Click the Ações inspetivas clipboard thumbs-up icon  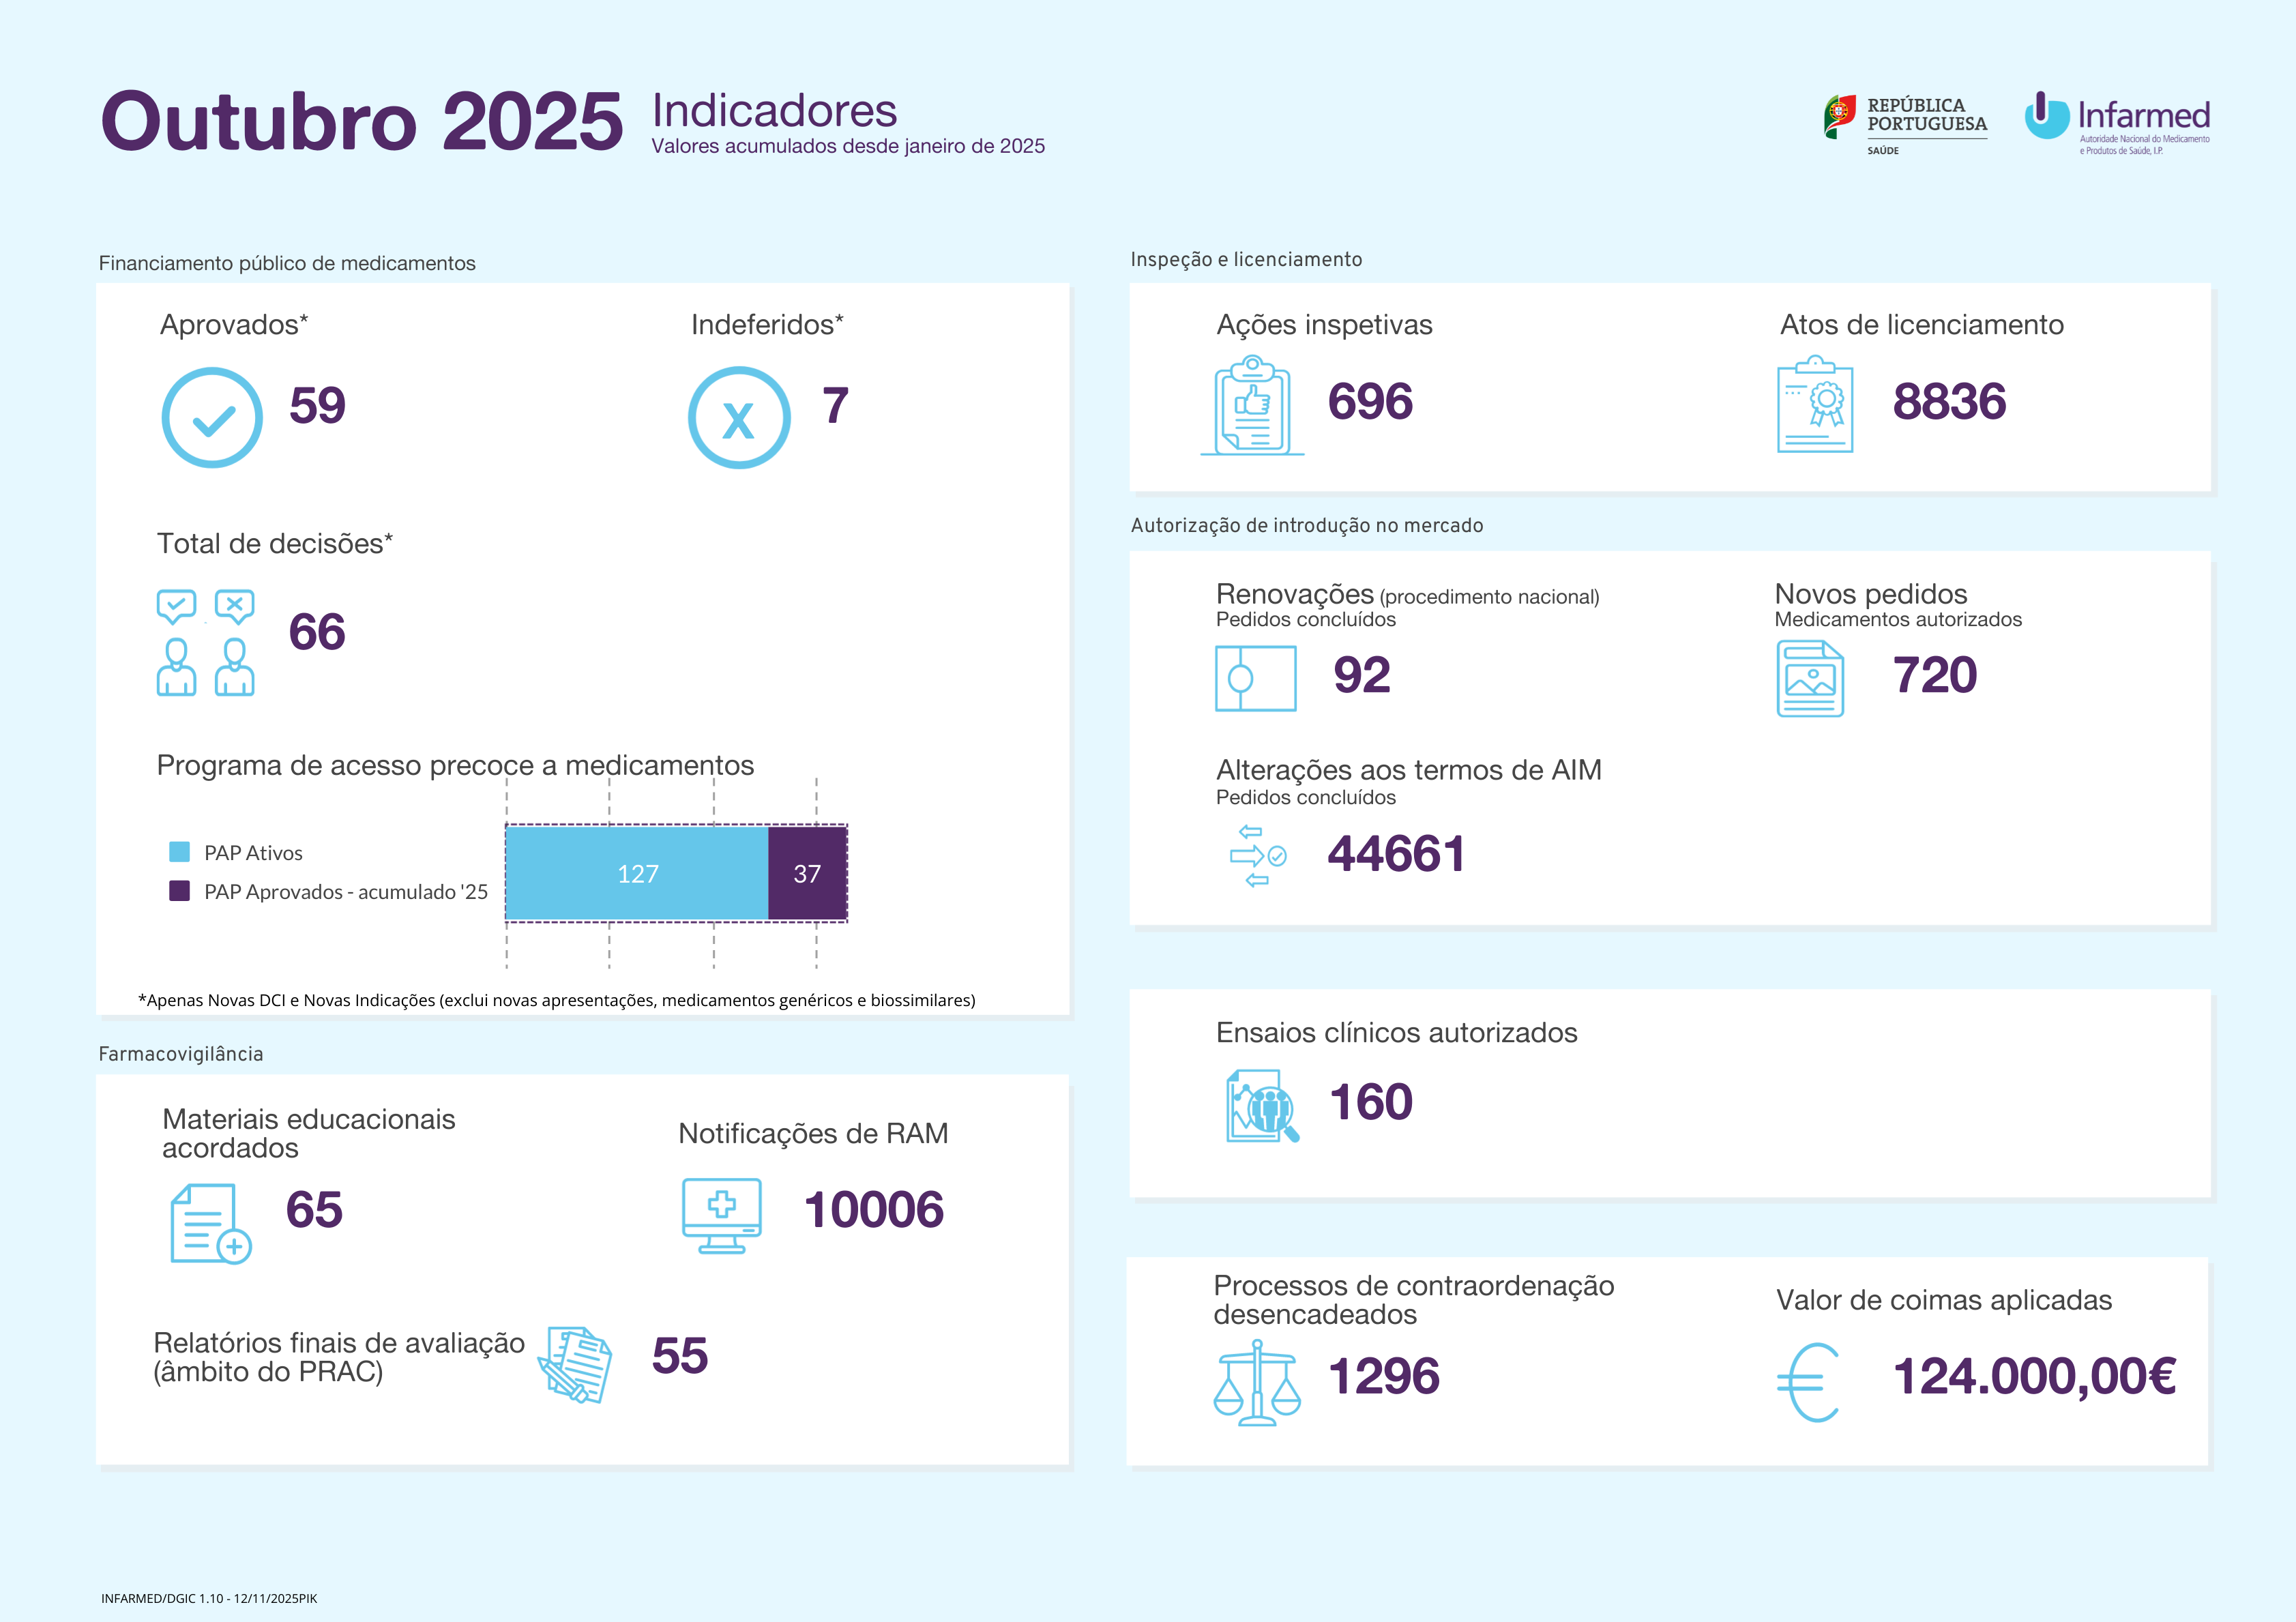pyautogui.click(x=1252, y=406)
